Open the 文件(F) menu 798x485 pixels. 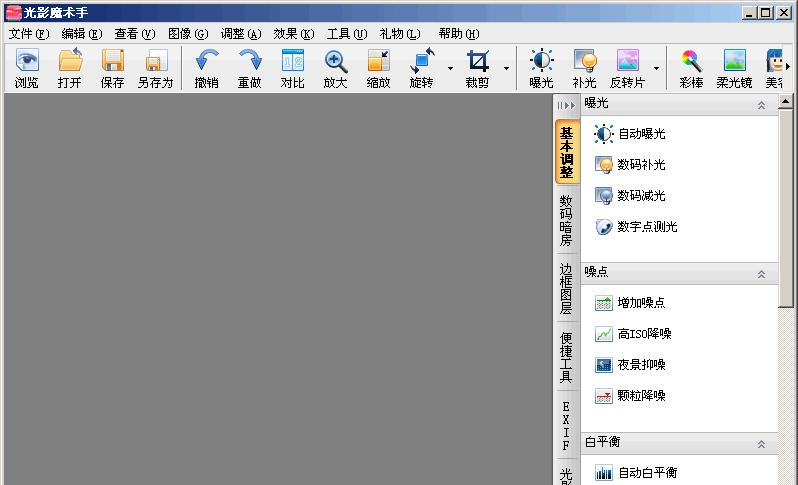pos(29,34)
